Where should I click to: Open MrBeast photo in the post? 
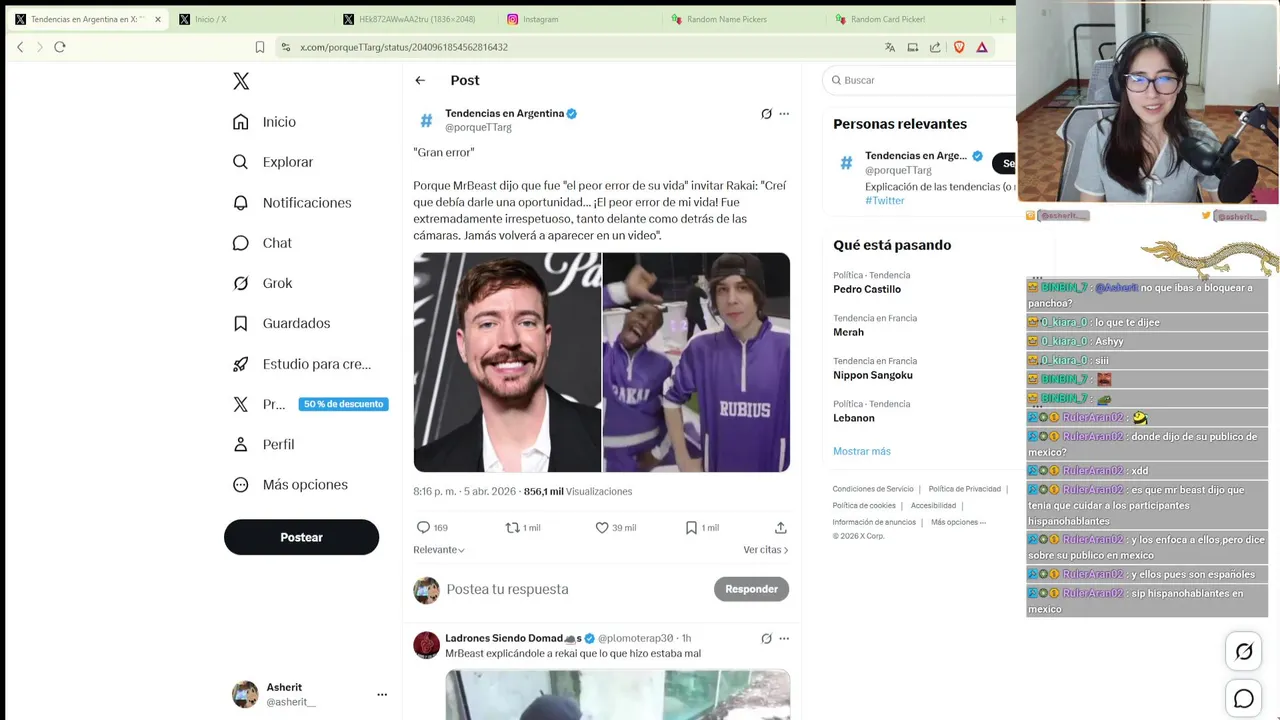coord(507,362)
